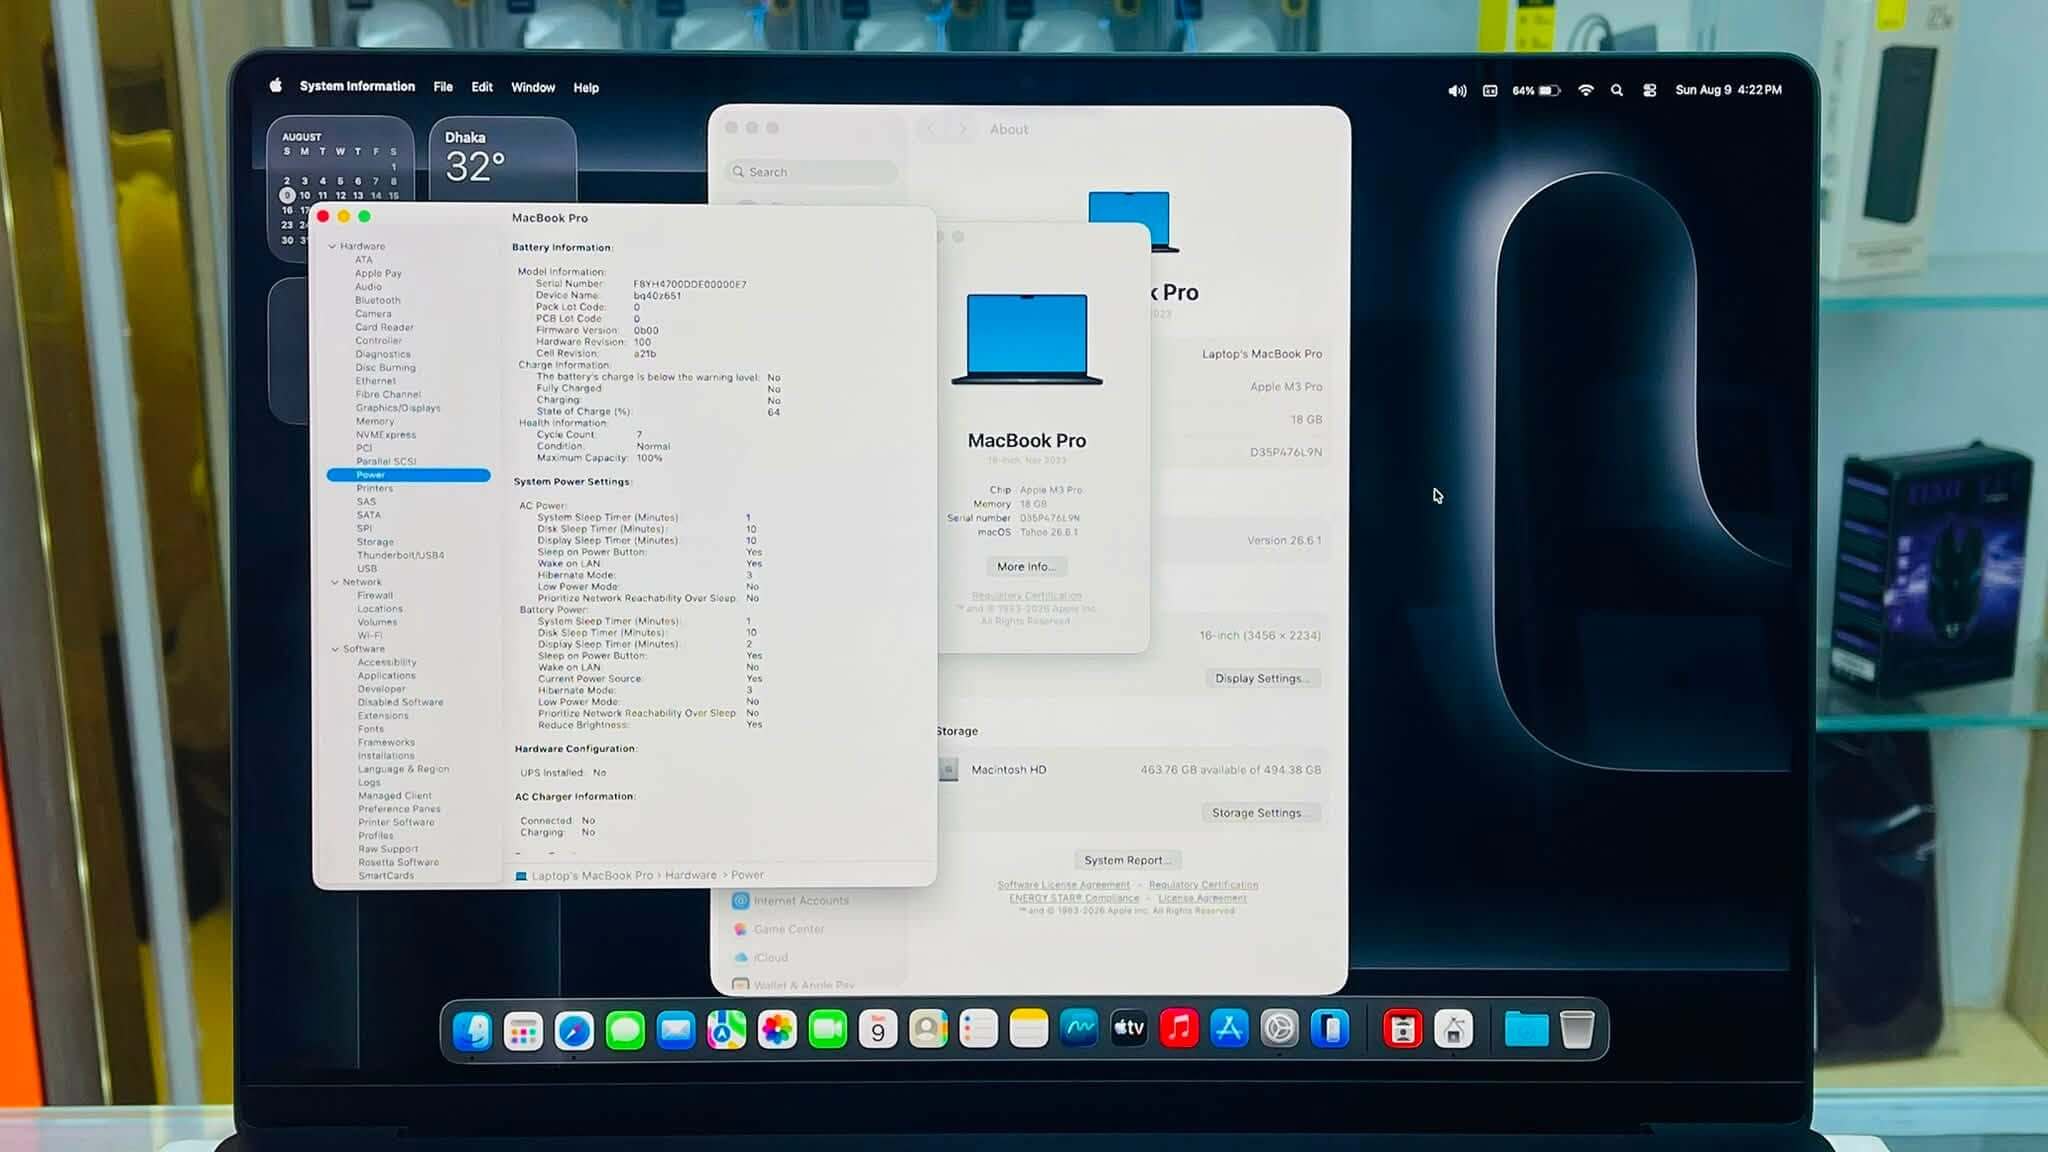Viewport: 2048px width, 1152px height.
Task: Open the ENERGY STAR Compliance link
Action: point(1074,898)
